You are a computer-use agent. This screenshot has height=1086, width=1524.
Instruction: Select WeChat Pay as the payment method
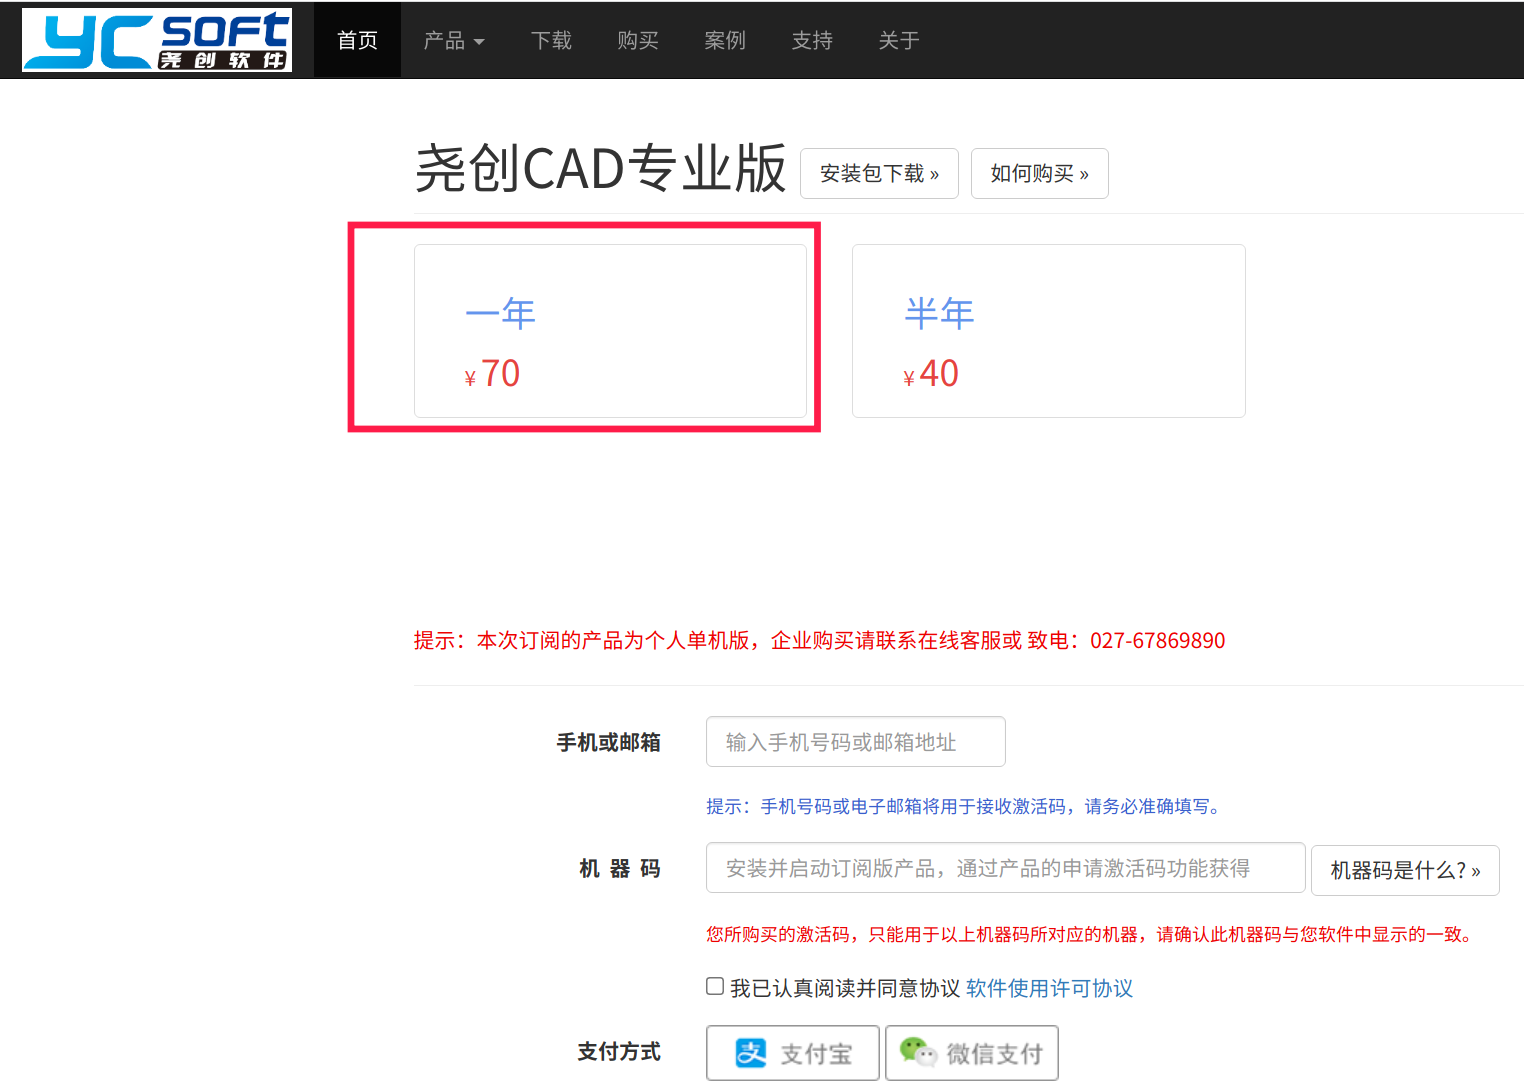pyautogui.click(x=971, y=1052)
